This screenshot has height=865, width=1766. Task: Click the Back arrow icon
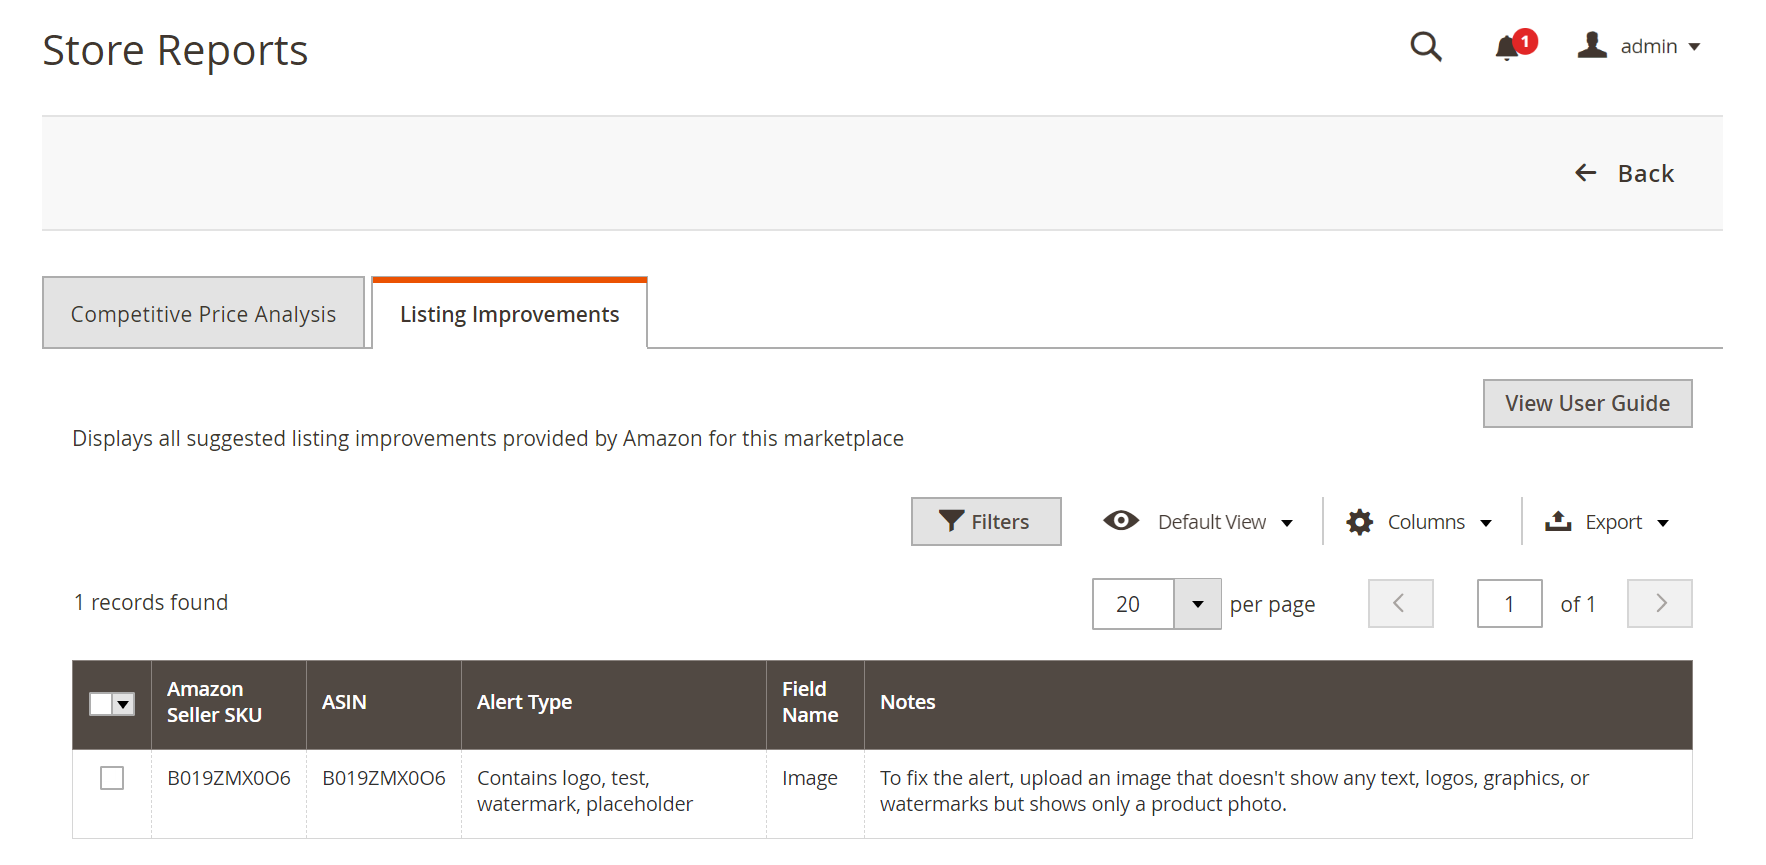[1586, 173]
